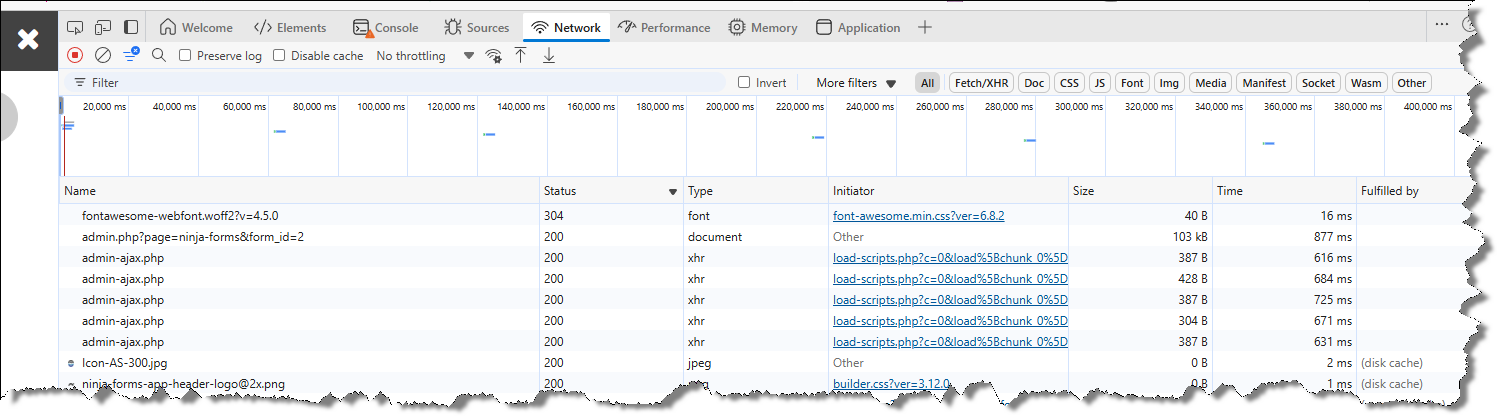Import a HAR file
Image resolution: width=1497 pixels, height=416 pixels.
pos(520,56)
